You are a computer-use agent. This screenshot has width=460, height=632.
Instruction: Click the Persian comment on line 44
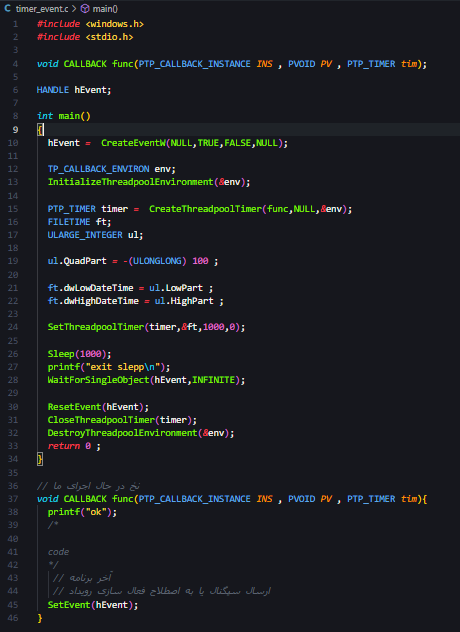[x=162, y=591]
